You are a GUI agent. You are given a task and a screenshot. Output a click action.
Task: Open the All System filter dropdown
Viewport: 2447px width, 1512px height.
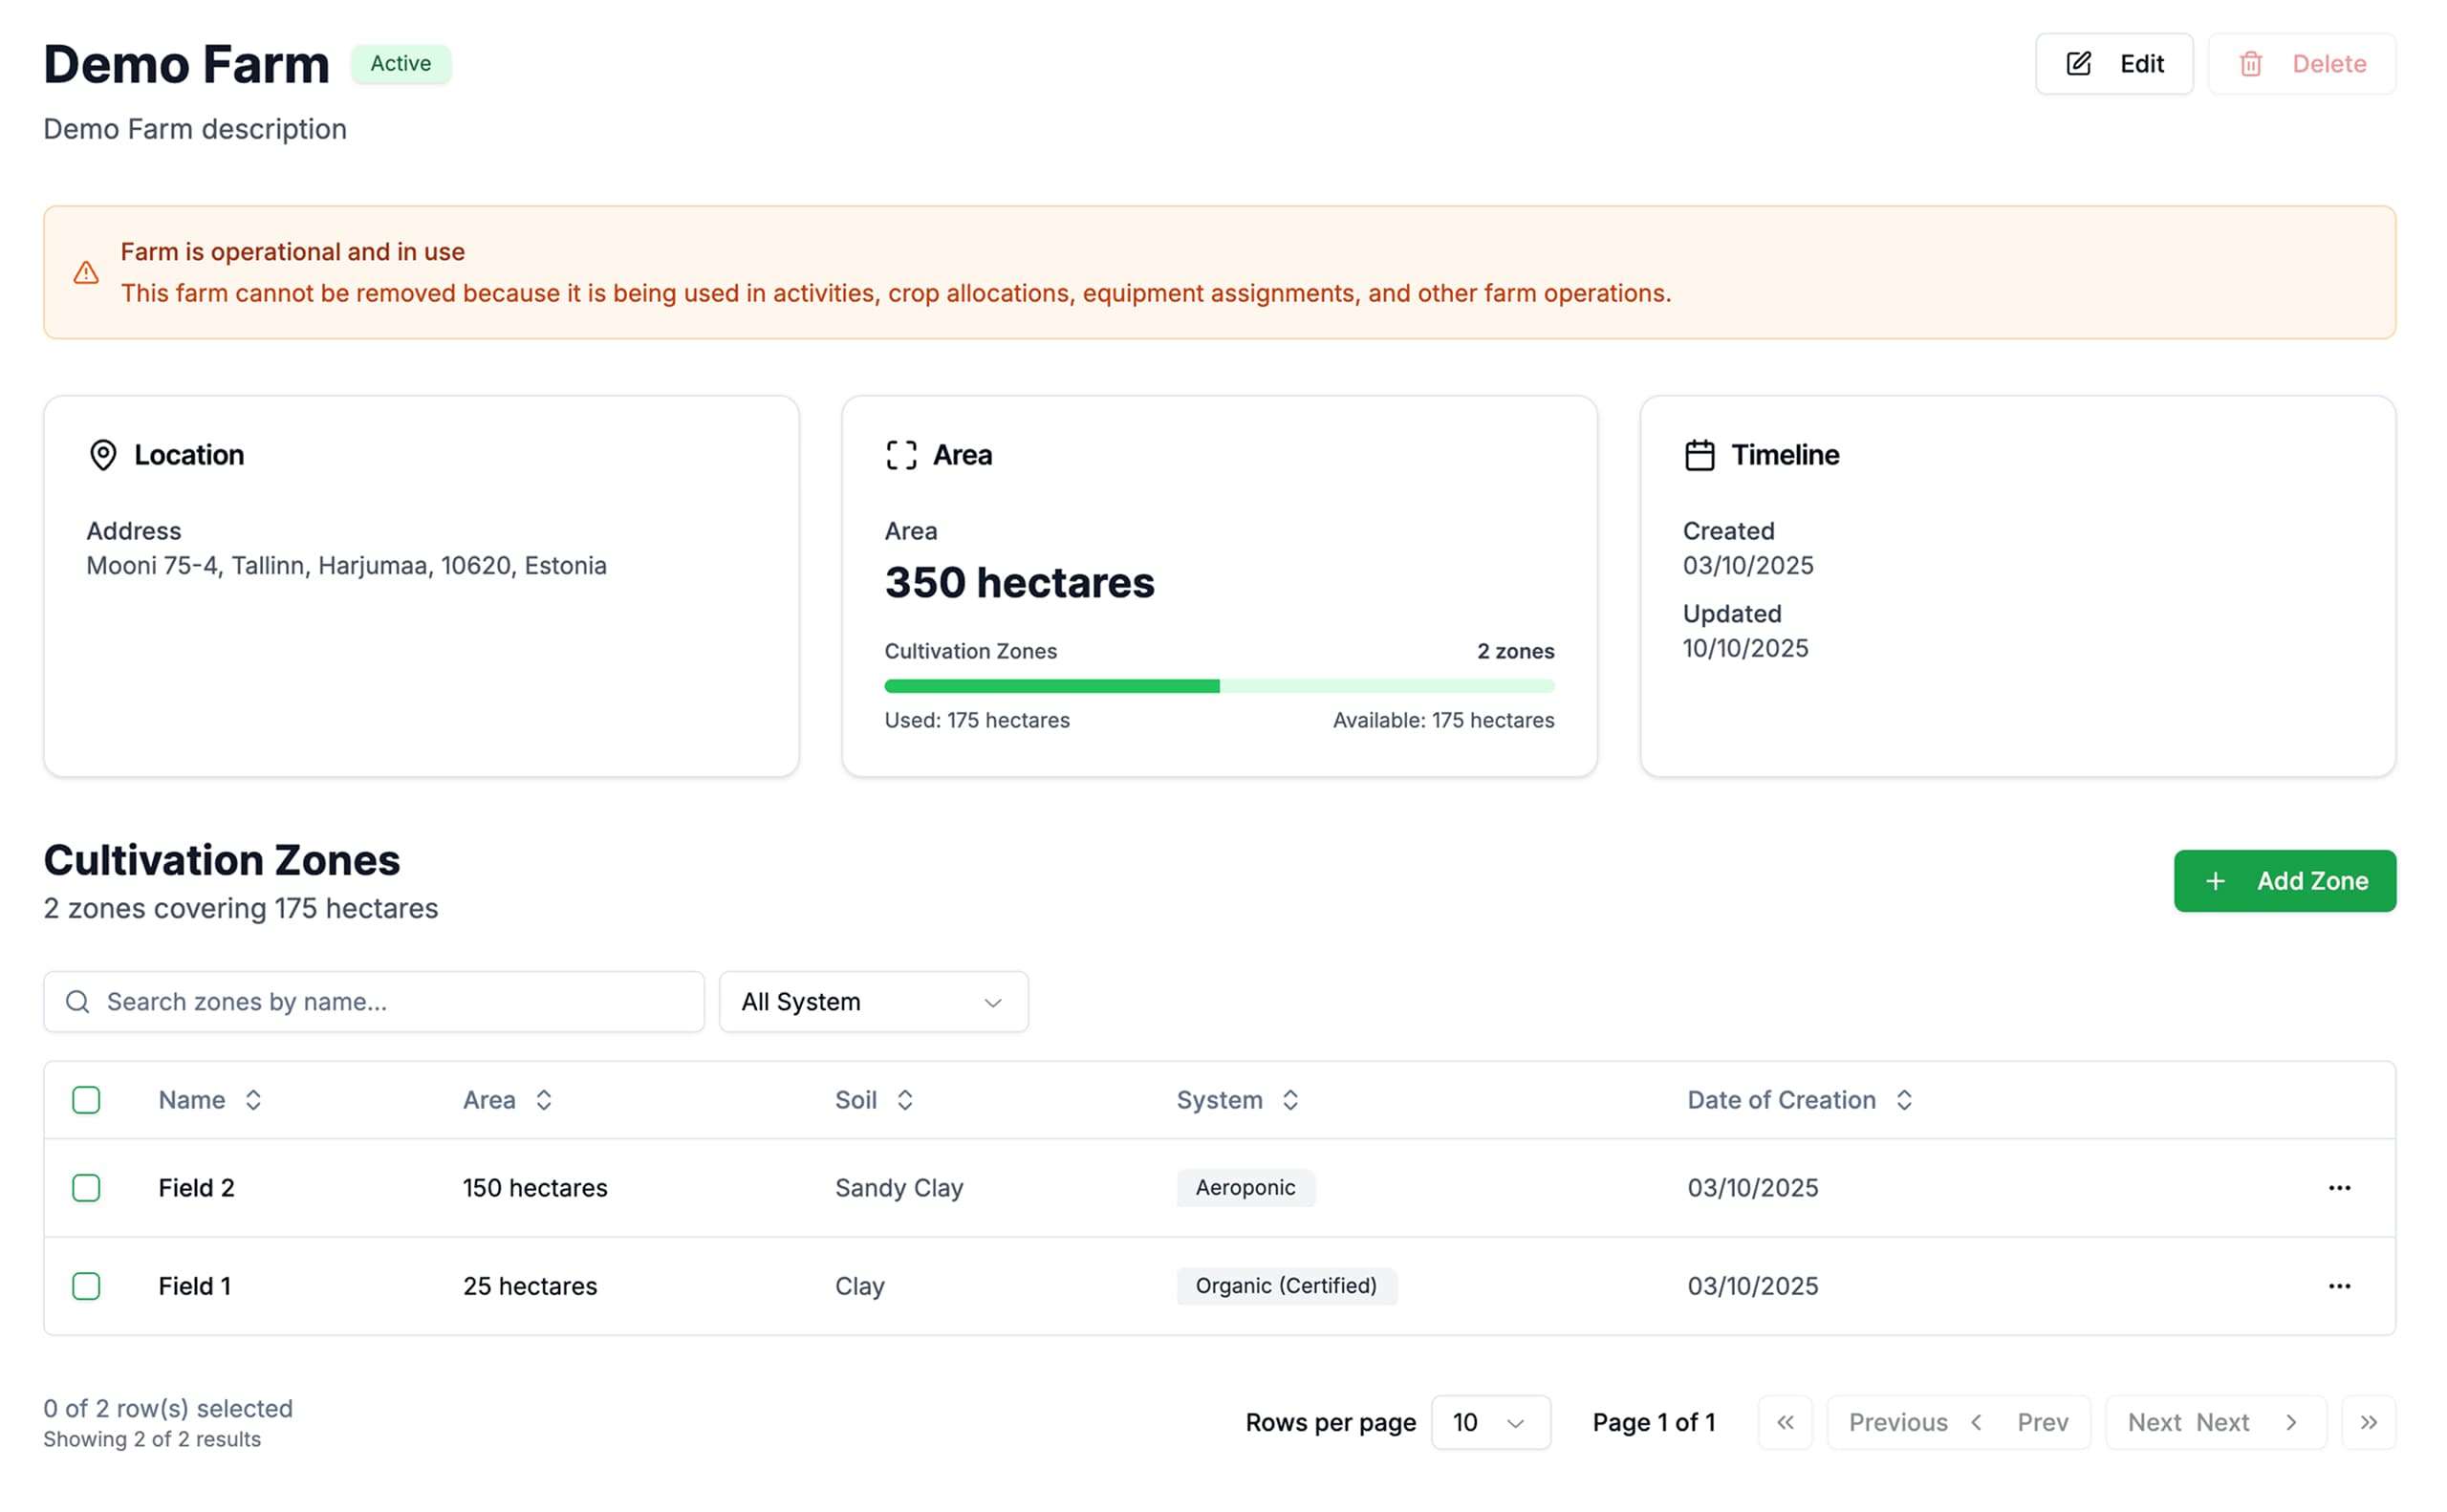(873, 1001)
